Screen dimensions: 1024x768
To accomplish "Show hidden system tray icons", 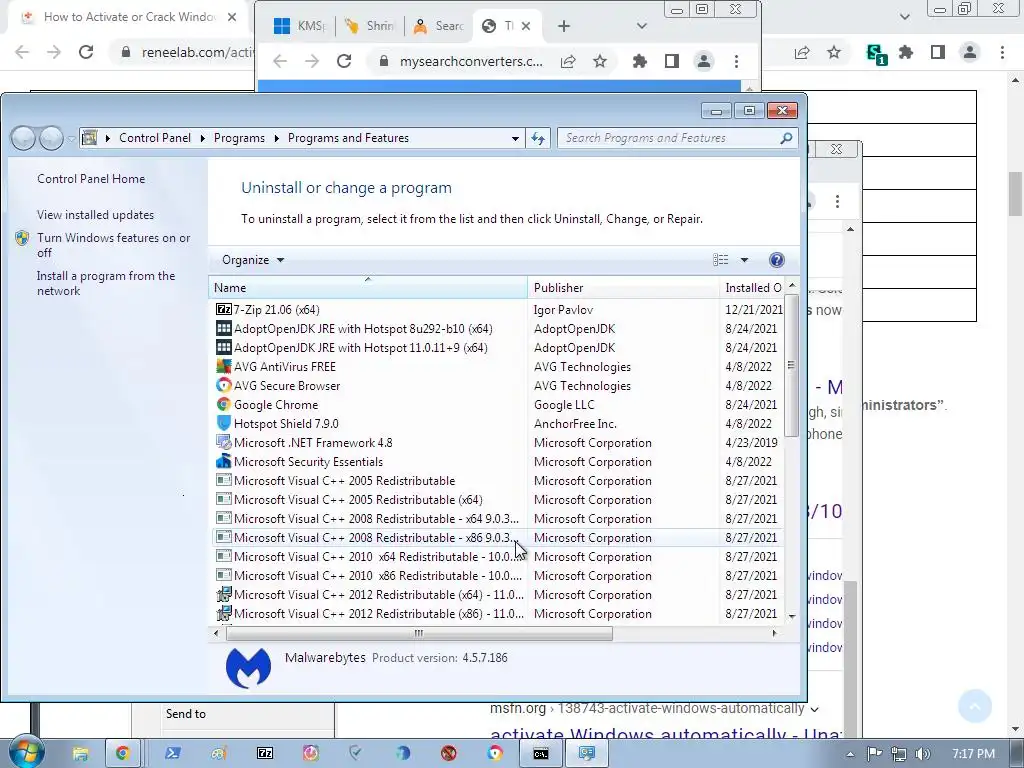I will click(x=850, y=754).
